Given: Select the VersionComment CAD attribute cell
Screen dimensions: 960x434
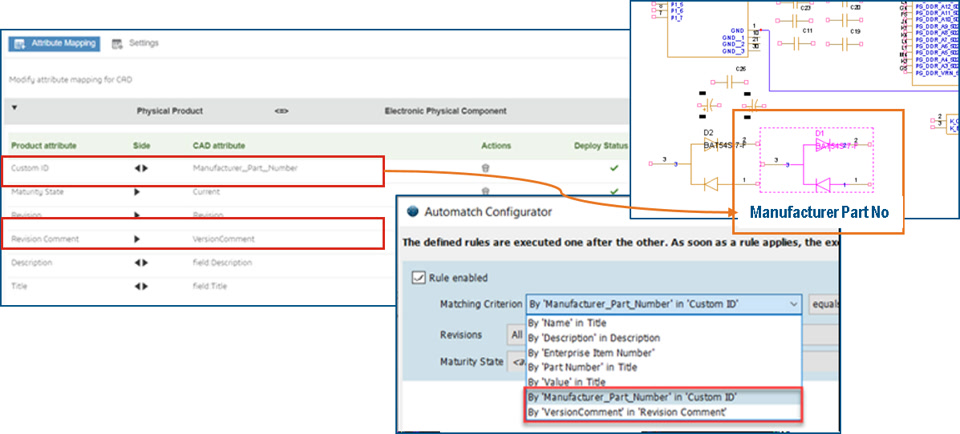Looking at the screenshot, I should point(223,239).
